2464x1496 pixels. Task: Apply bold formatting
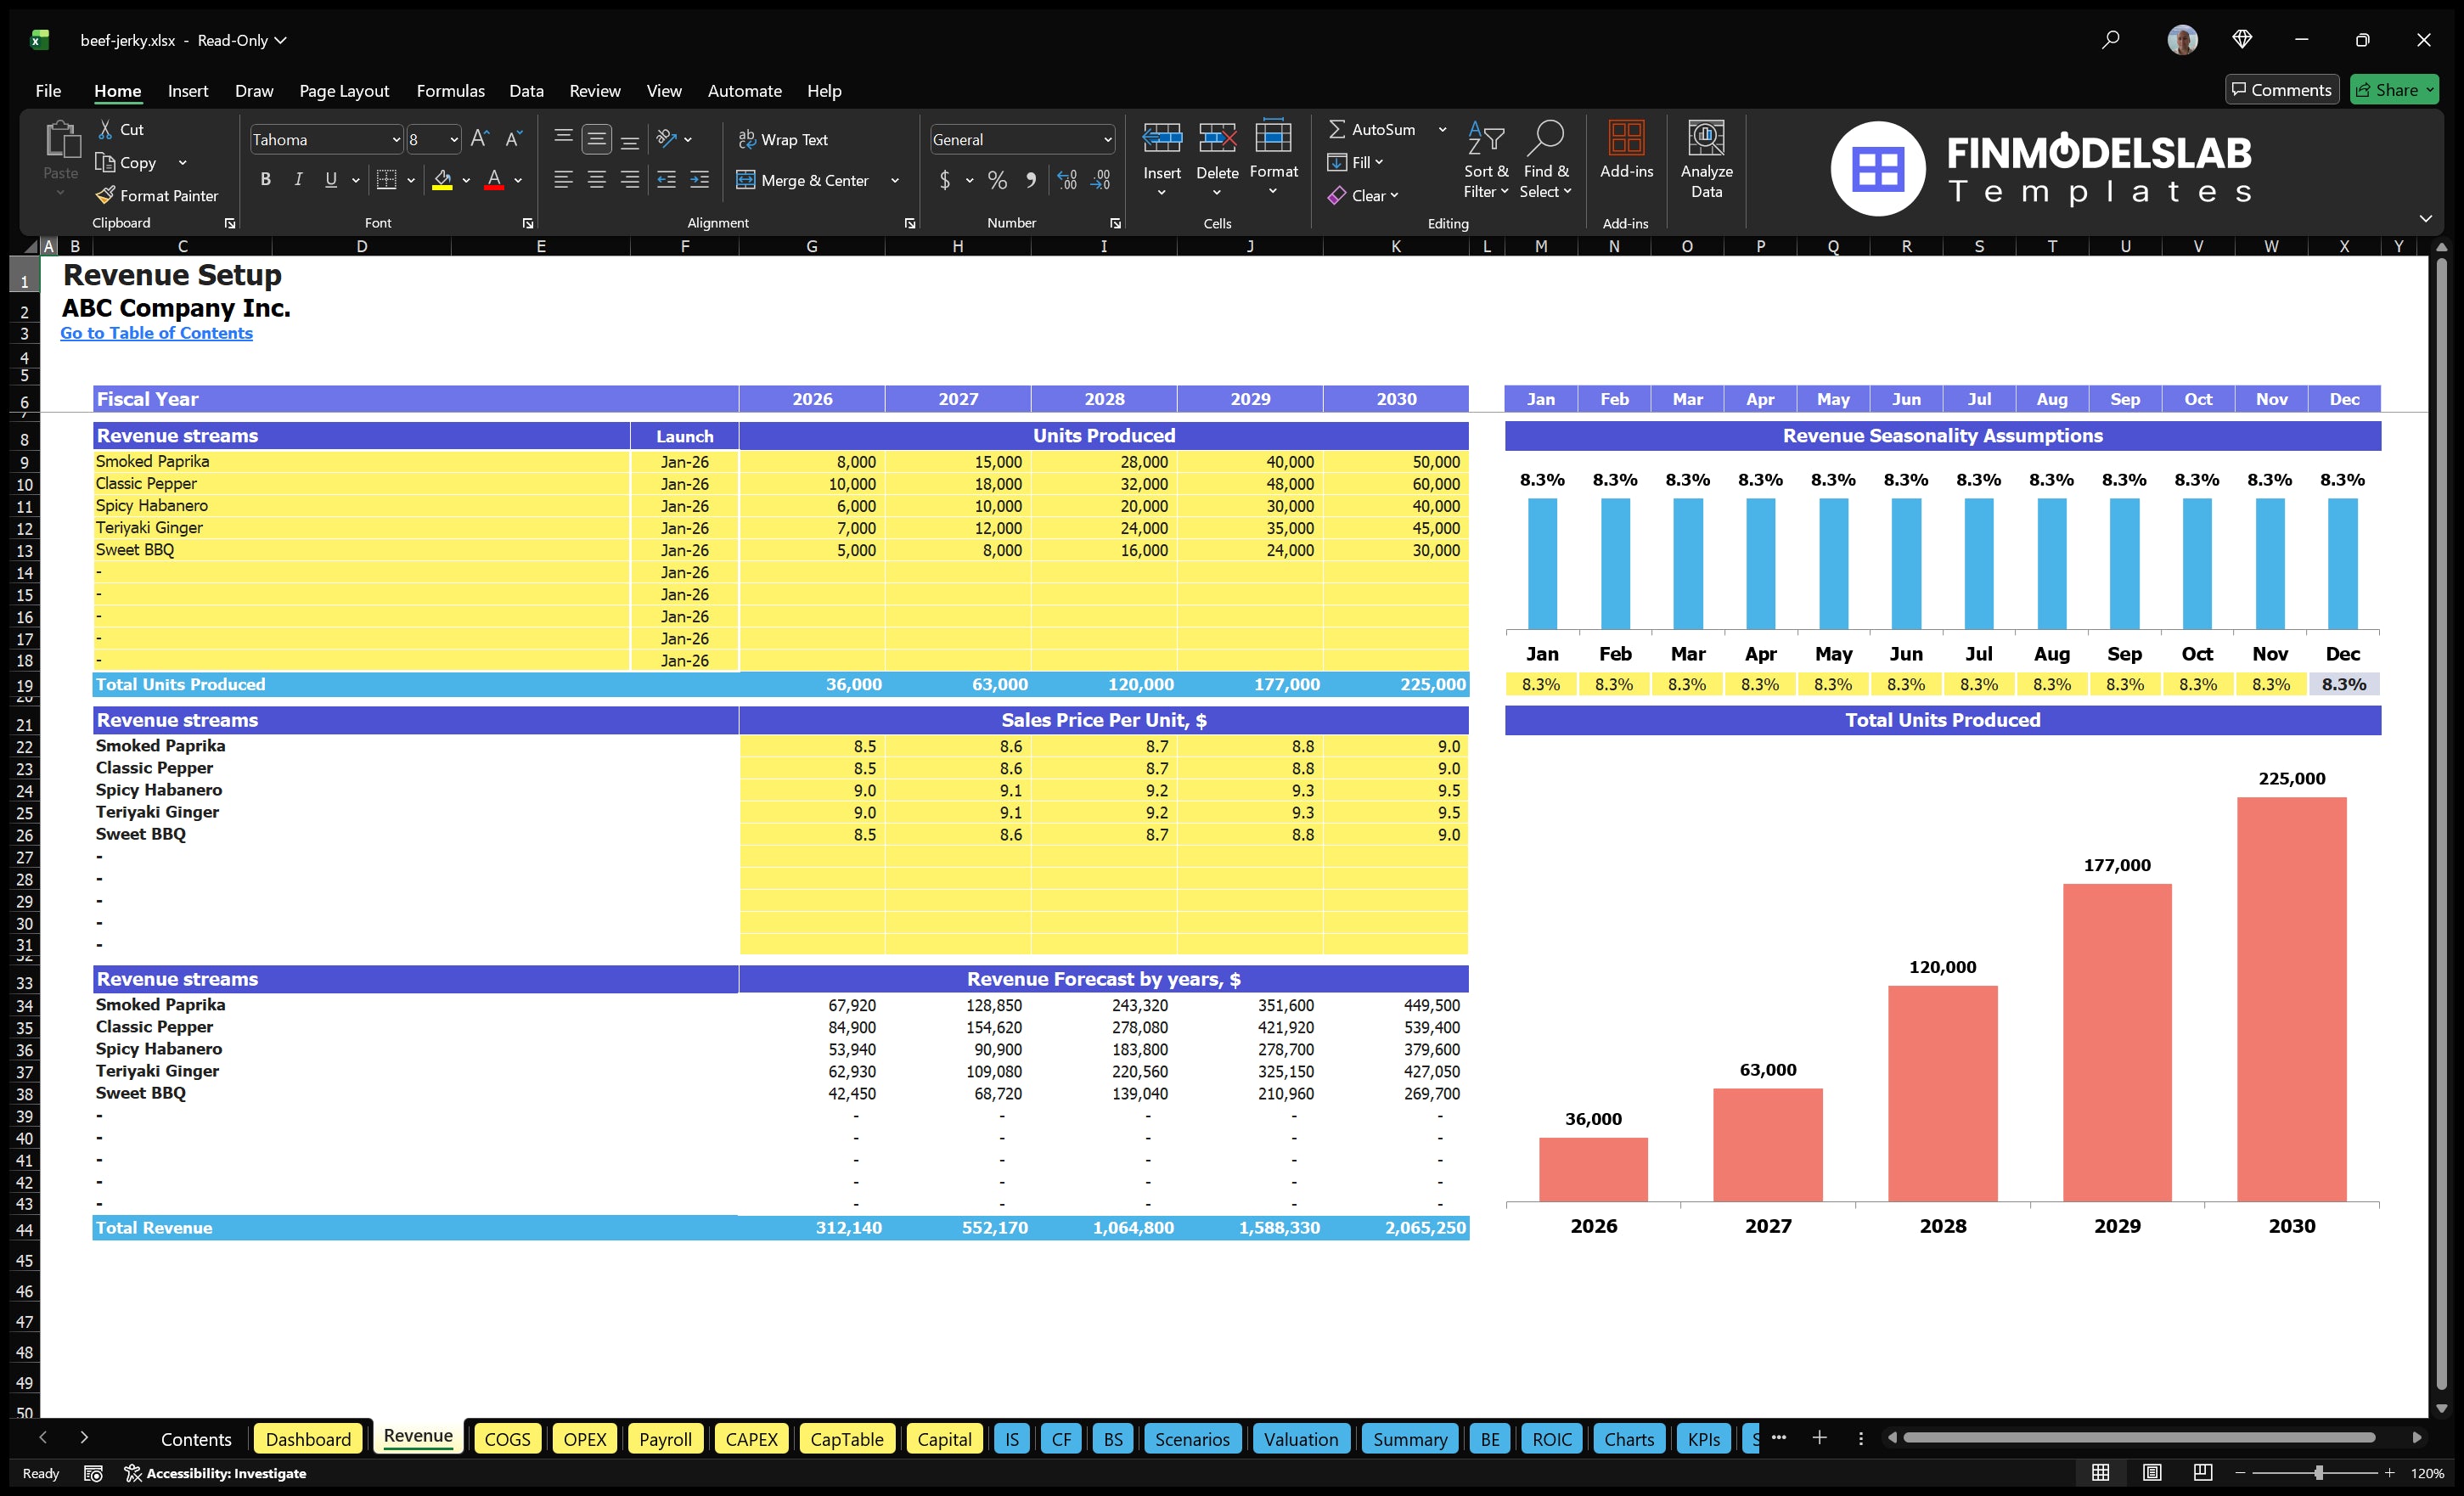coord(265,180)
